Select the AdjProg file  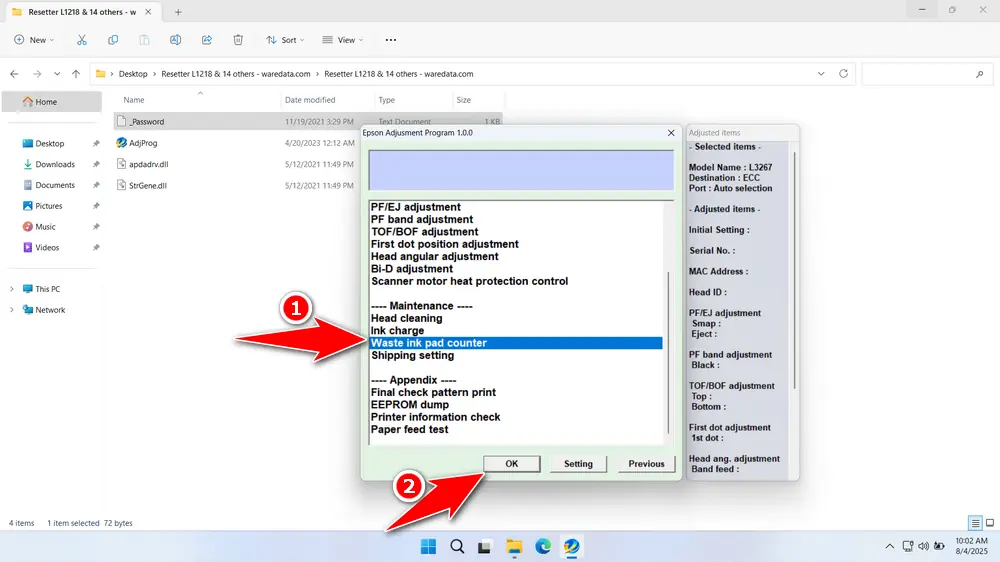[143, 143]
